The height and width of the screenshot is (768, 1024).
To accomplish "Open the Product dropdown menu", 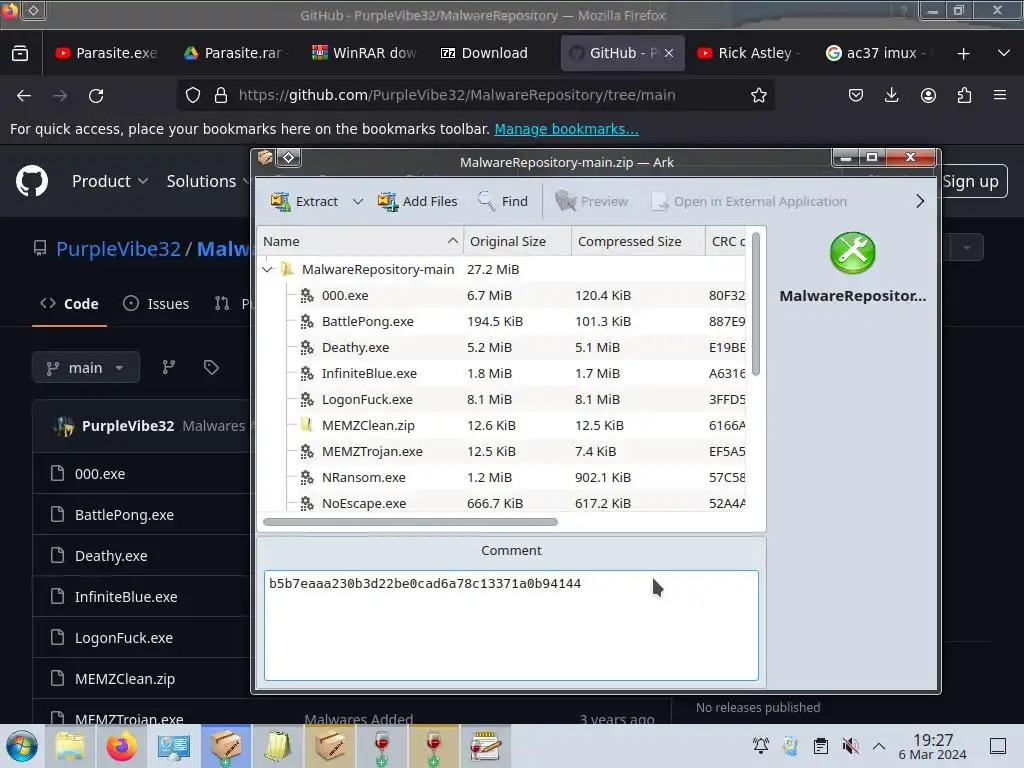I will coord(110,181).
